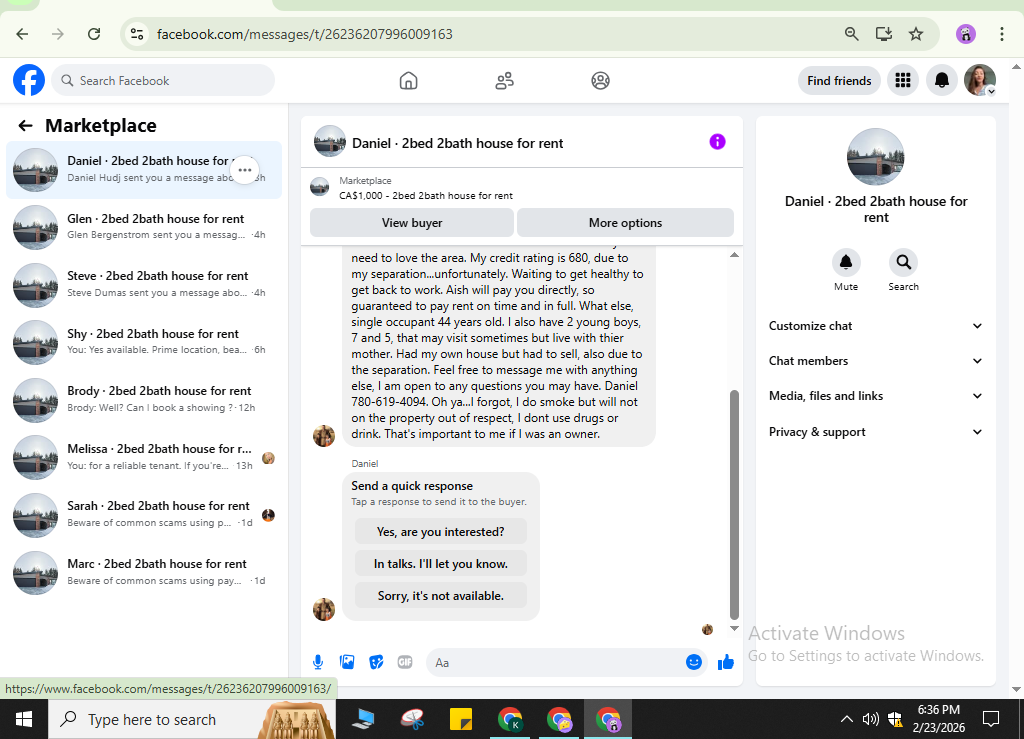The width and height of the screenshot is (1024, 739).
Task: Open the Groups icon in top navigation
Action: click(600, 81)
